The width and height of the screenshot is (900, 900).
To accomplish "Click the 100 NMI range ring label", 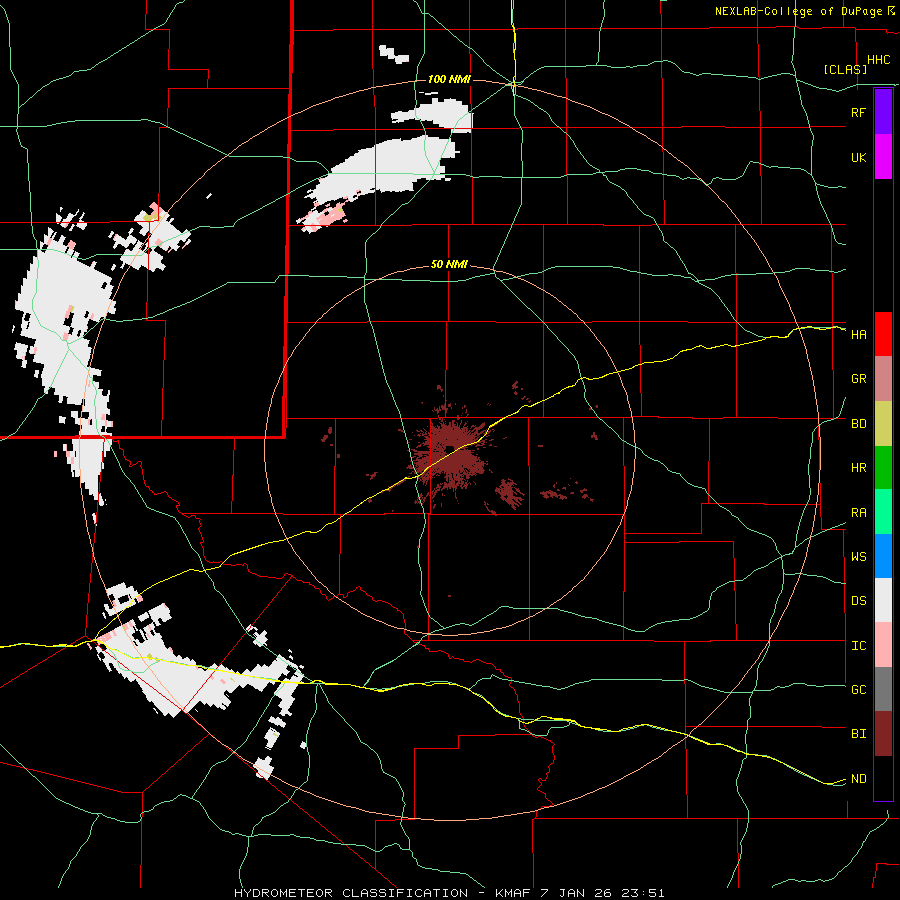I will (x=449, y=79).
